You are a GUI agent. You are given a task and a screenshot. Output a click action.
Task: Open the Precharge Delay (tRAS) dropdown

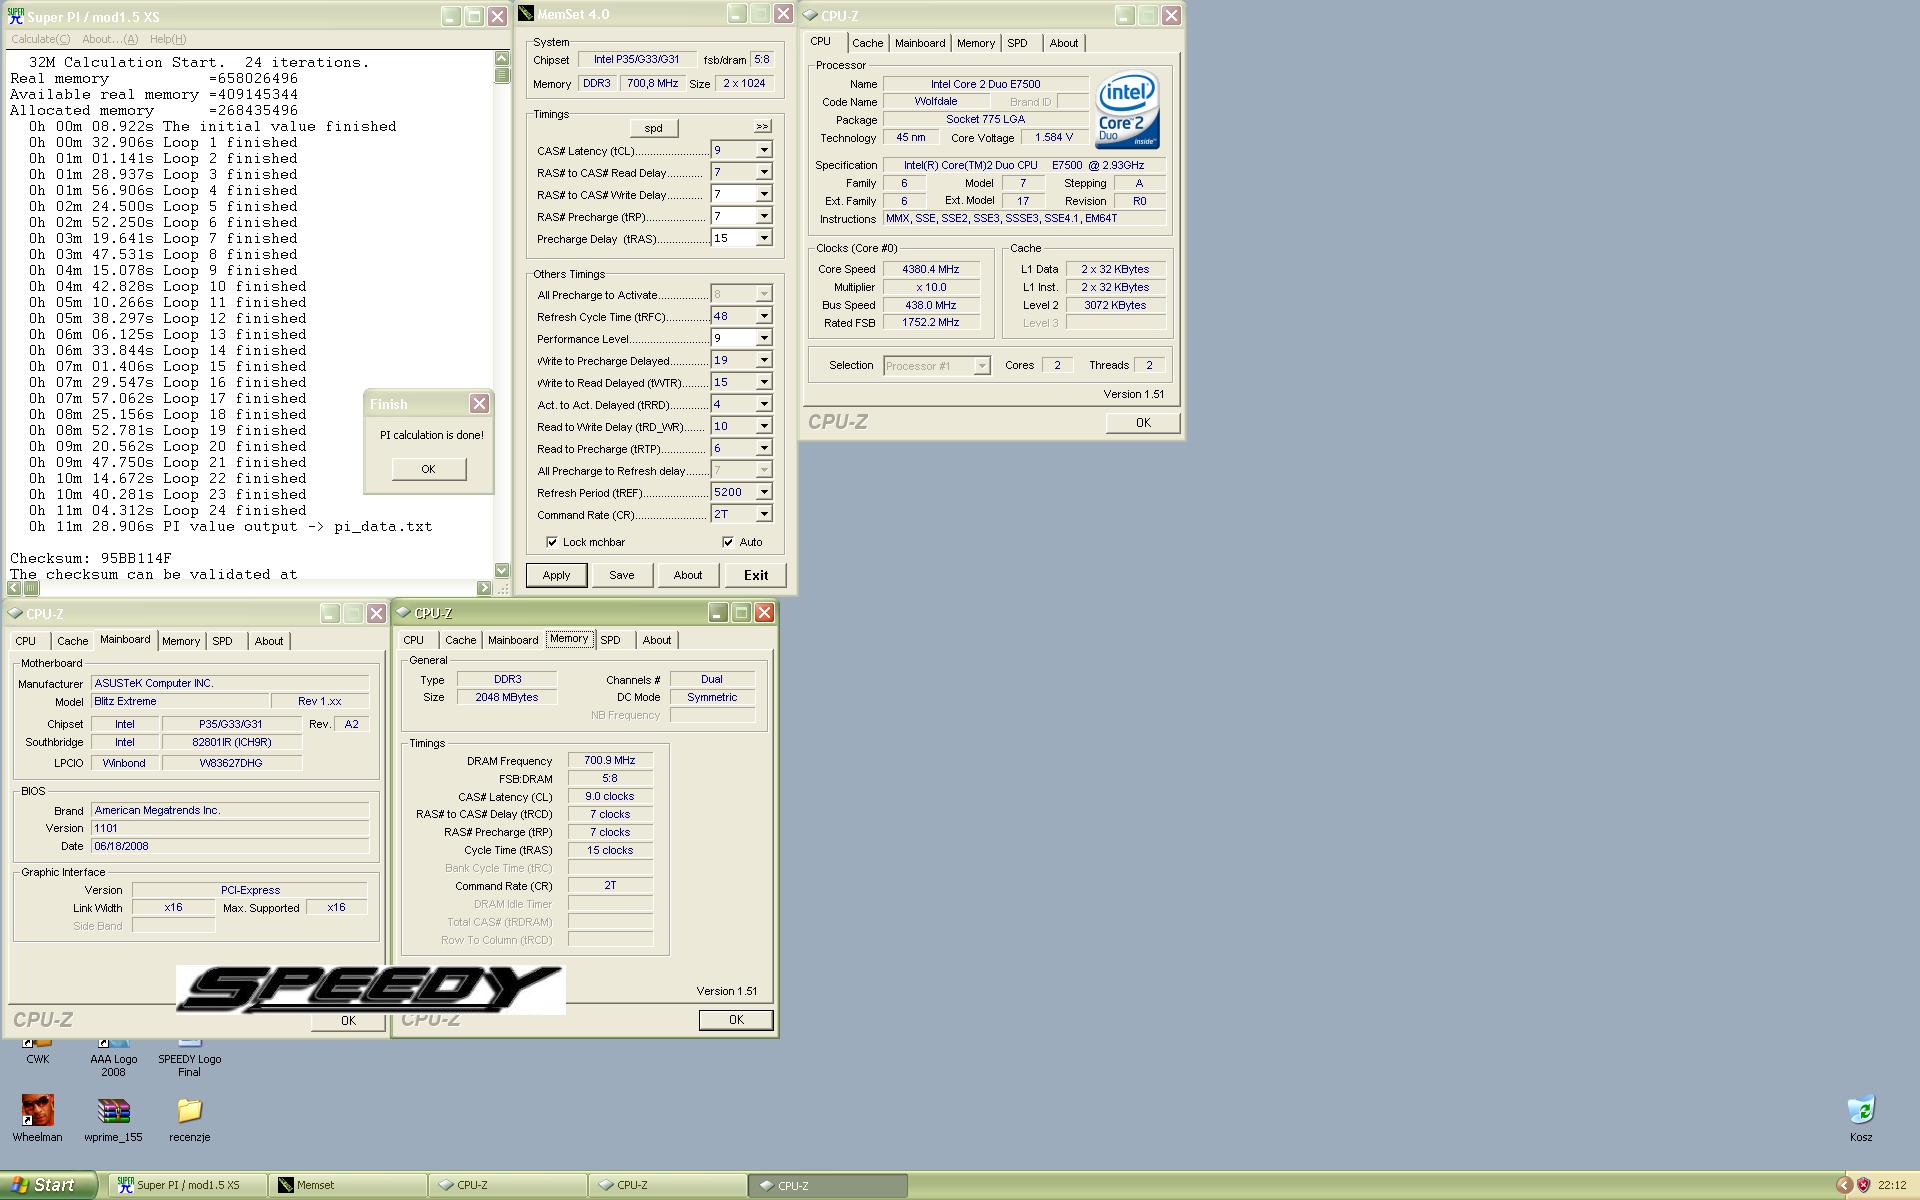click(x=764, y=238)
